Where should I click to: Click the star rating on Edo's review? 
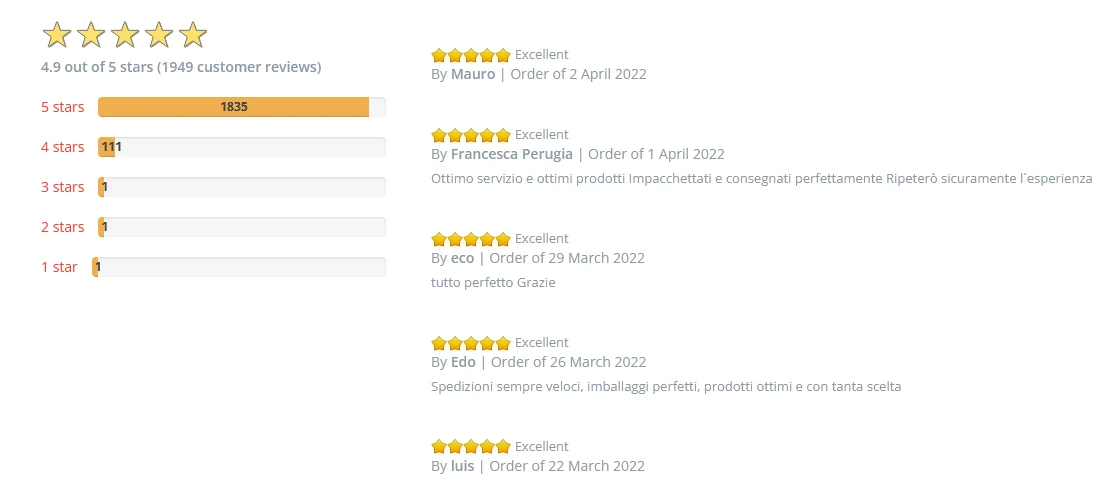coord(470,343)
